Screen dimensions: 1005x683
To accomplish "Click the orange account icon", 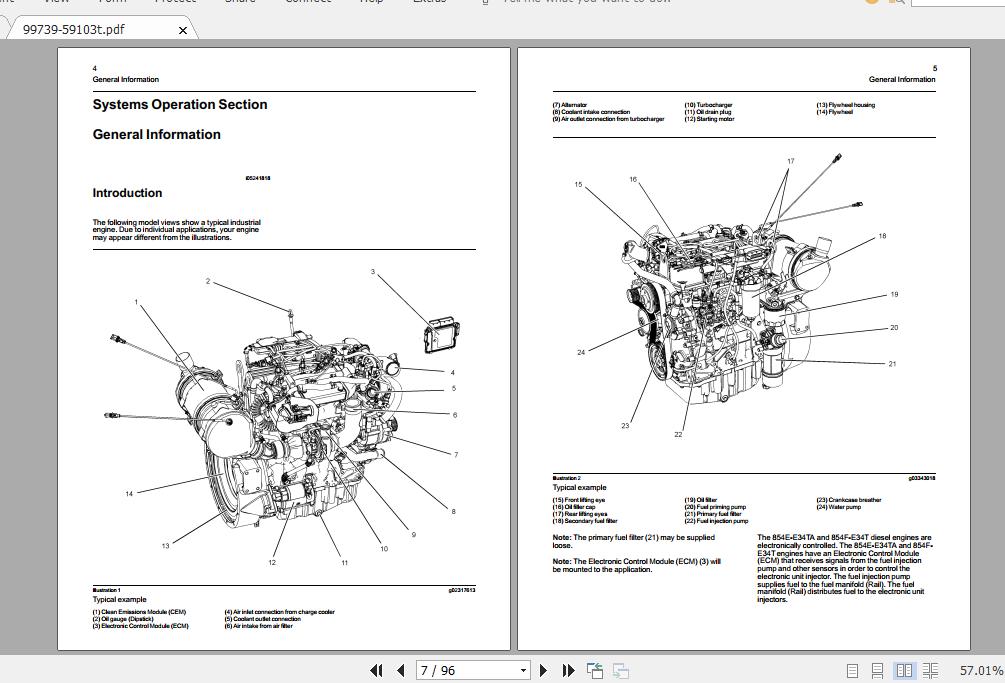I will coord(870,3).
